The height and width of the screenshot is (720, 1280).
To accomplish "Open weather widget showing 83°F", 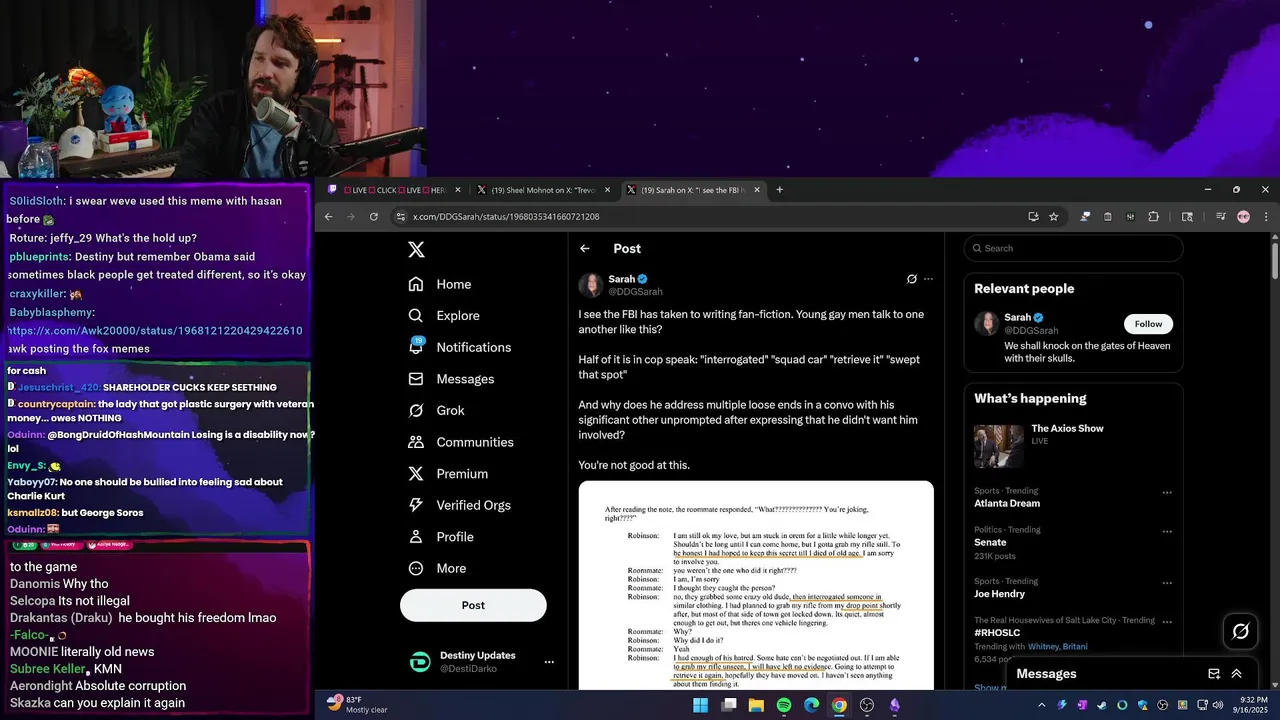I will (x=357, y=705).
